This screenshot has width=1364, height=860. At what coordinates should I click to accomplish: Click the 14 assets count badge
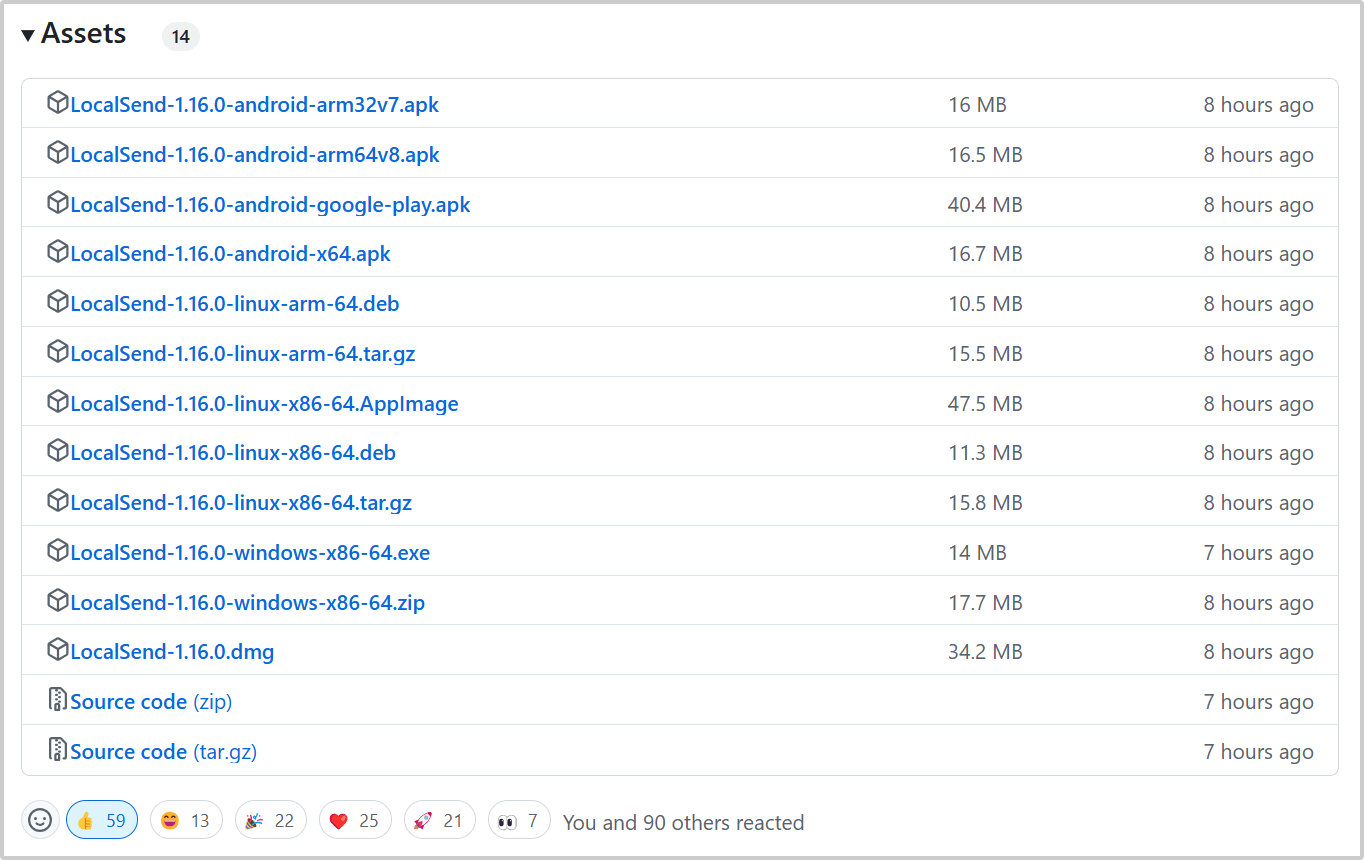[180, 37]
